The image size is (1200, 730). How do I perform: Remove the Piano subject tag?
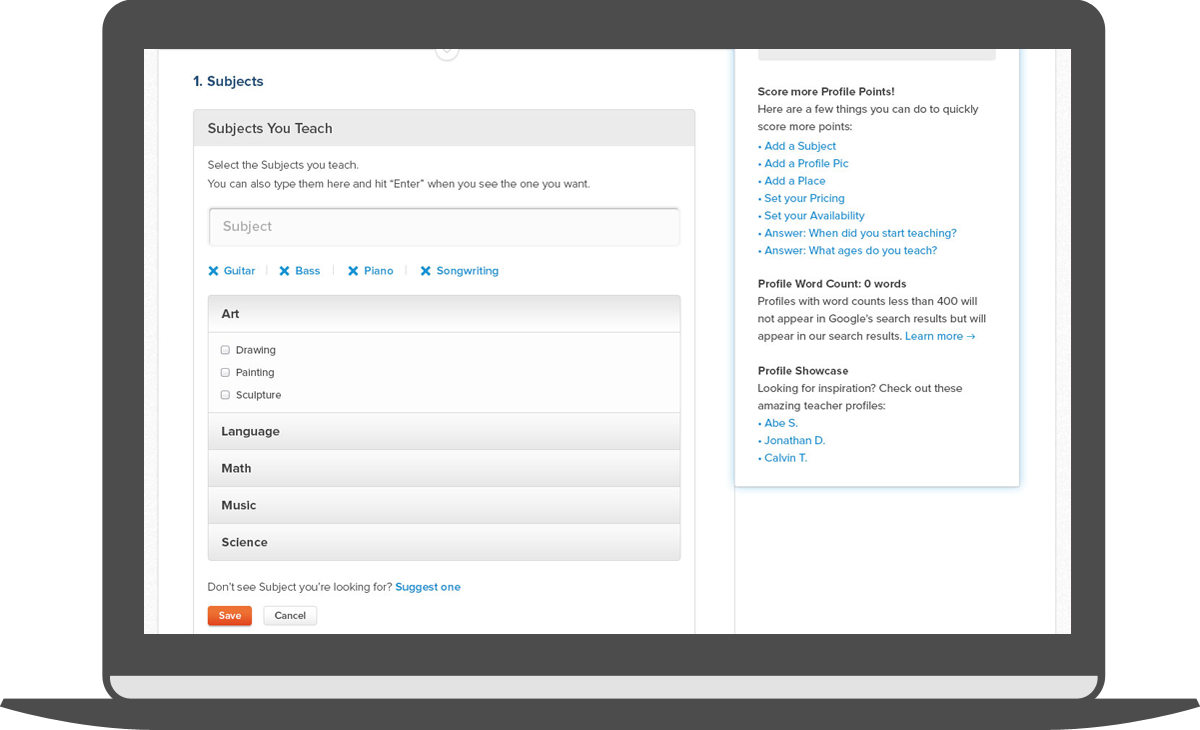tap(351, 271)
